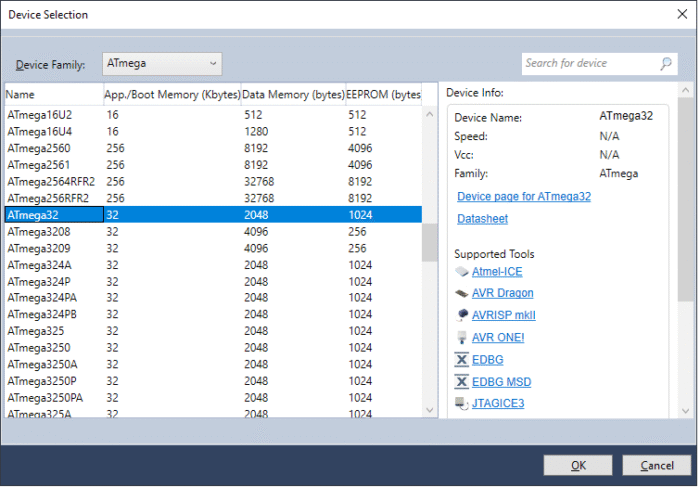Select the ATmega3250A row
This screenshot has width=700, height=487.
(213, 364)
